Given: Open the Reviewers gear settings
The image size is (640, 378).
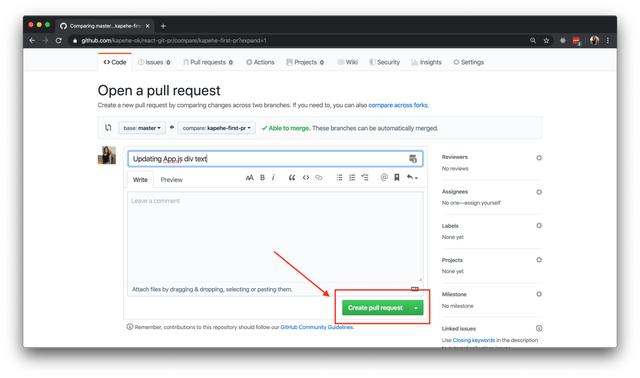Looking at the screenshot, I should click(539, 158).
